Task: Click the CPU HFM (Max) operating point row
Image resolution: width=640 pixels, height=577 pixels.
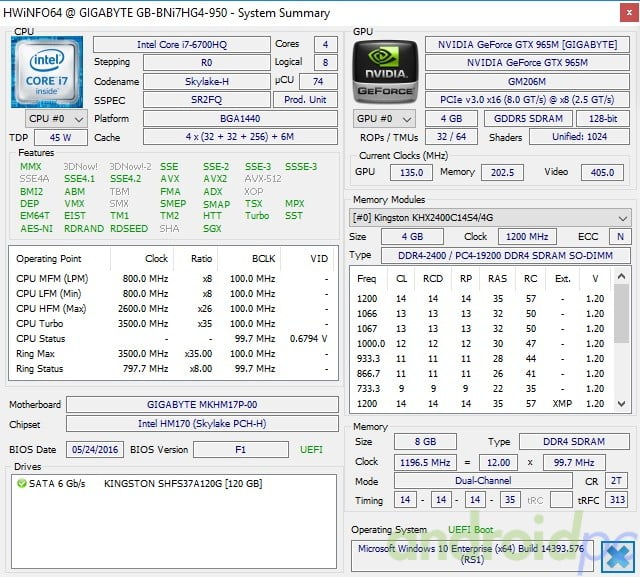Action: click(x=173, y=309)
